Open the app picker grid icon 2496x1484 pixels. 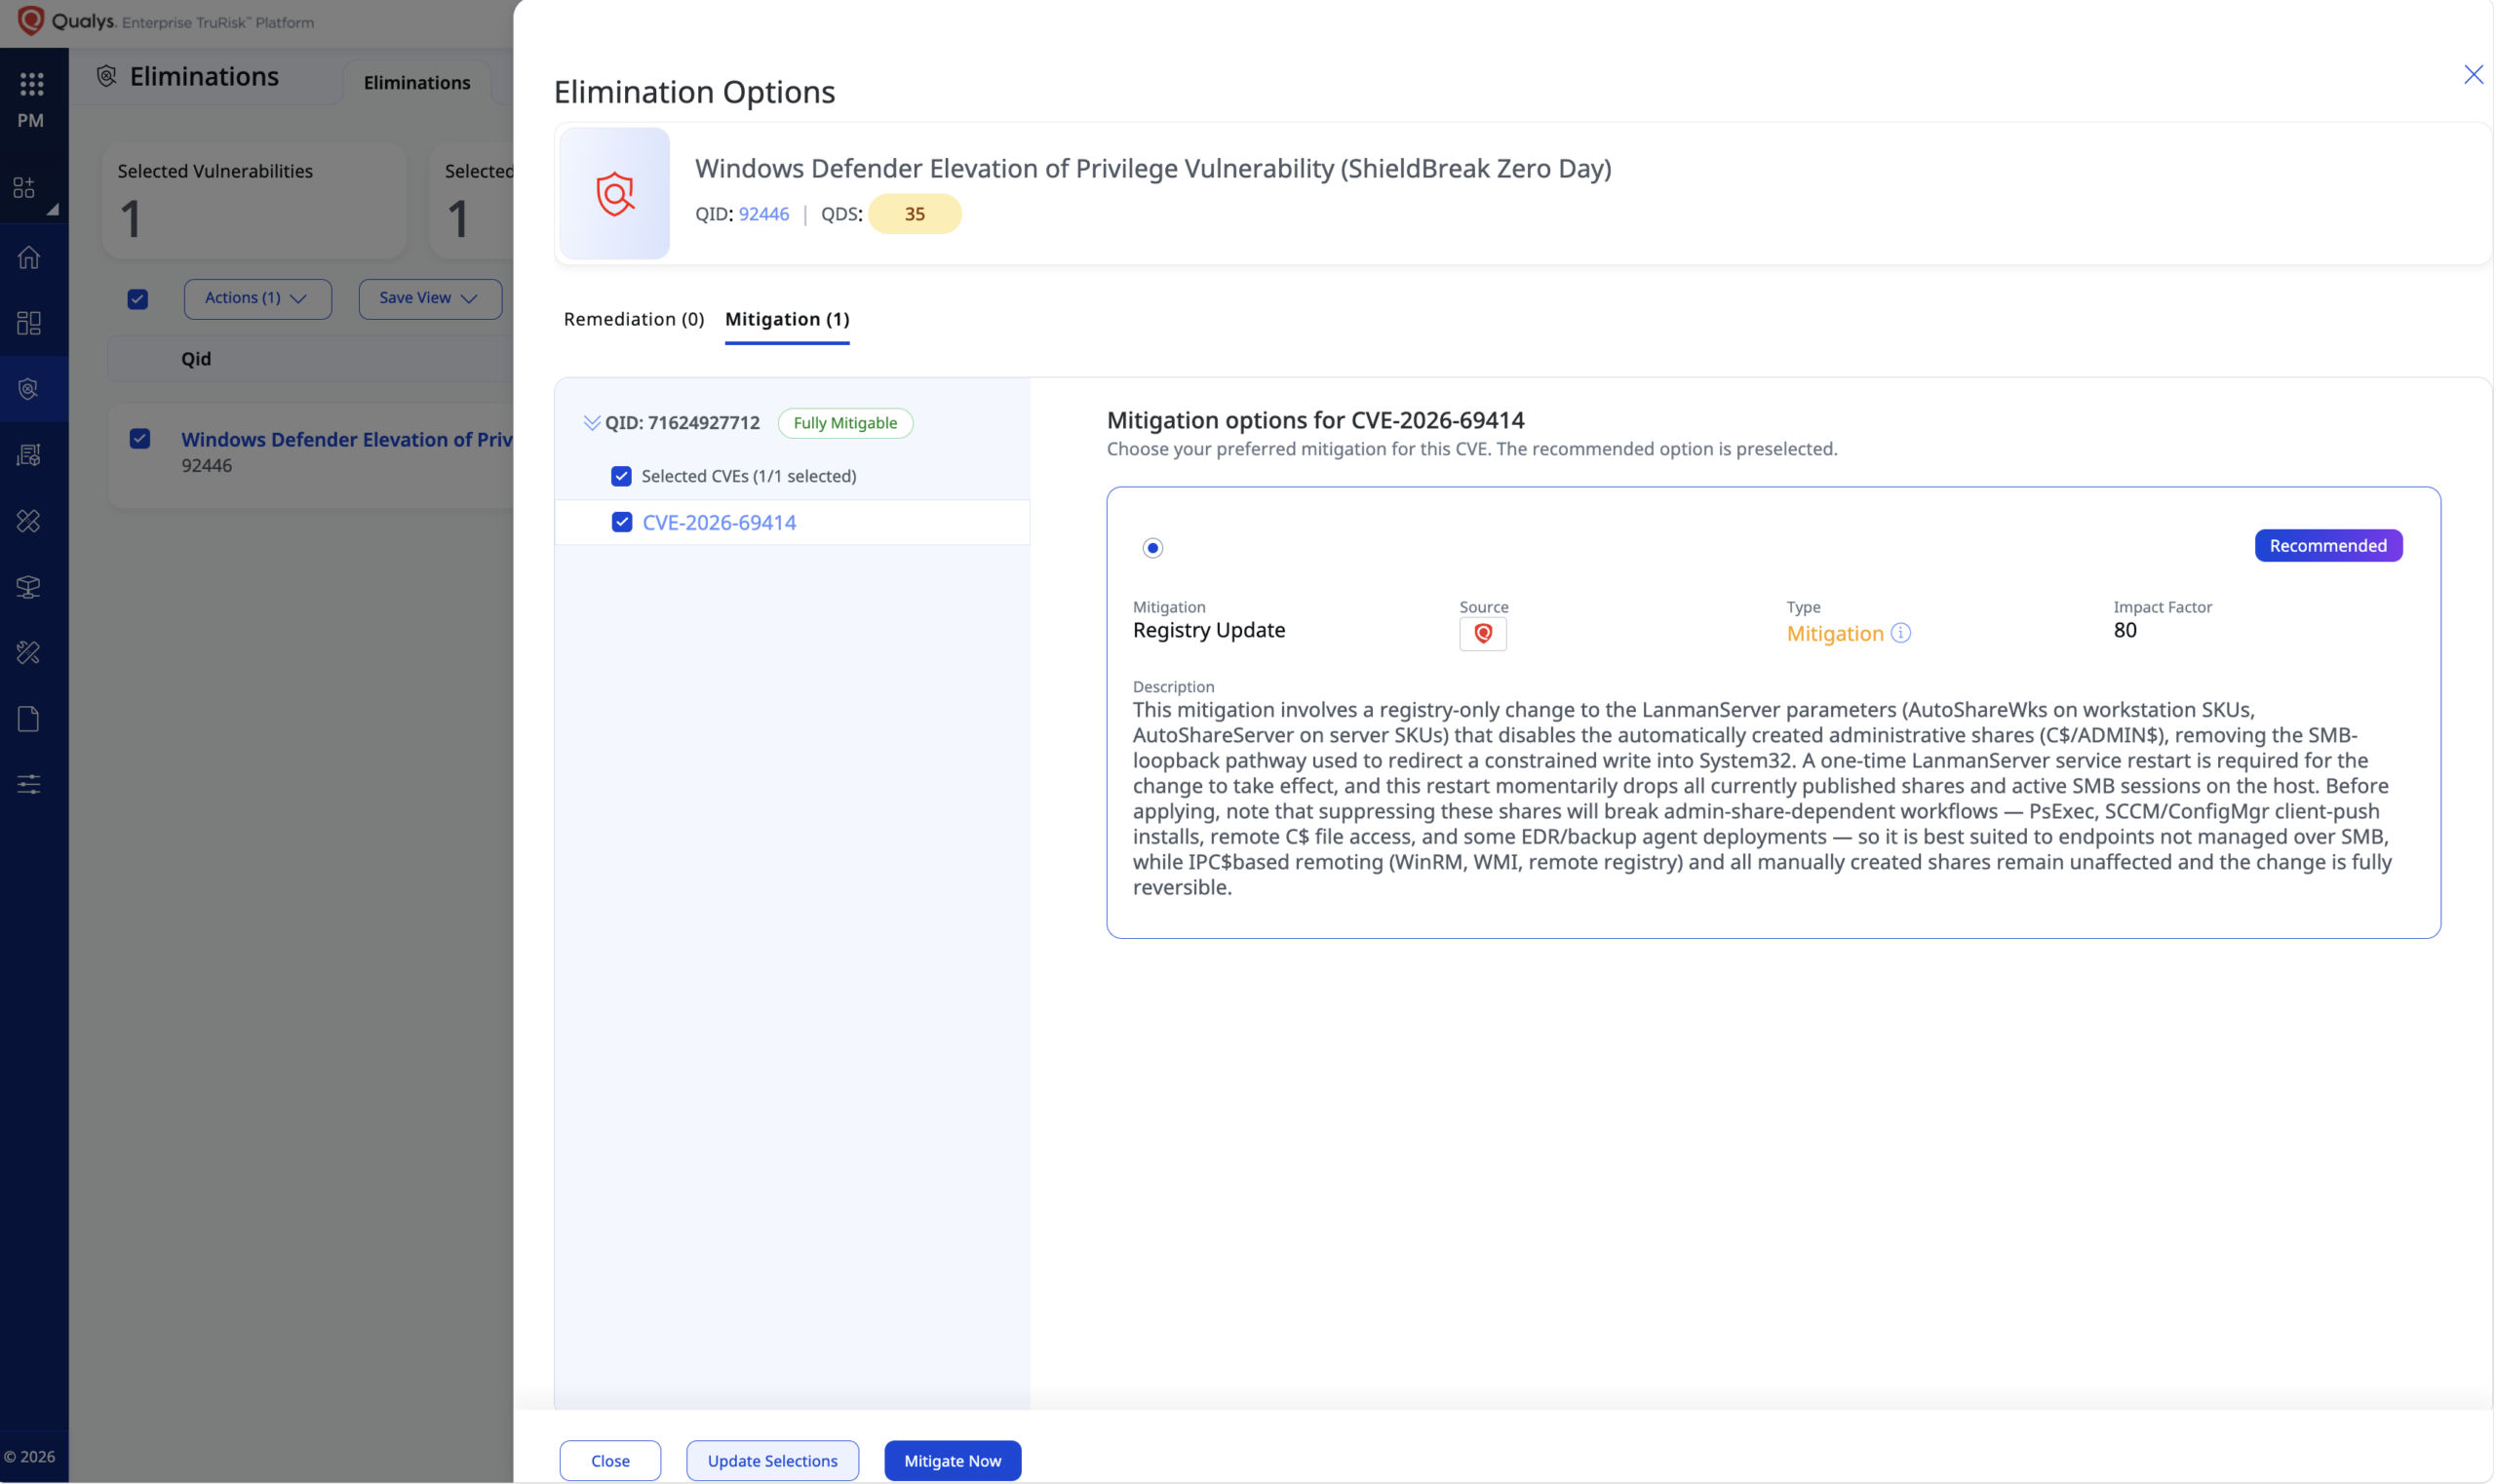coord(31,84)
